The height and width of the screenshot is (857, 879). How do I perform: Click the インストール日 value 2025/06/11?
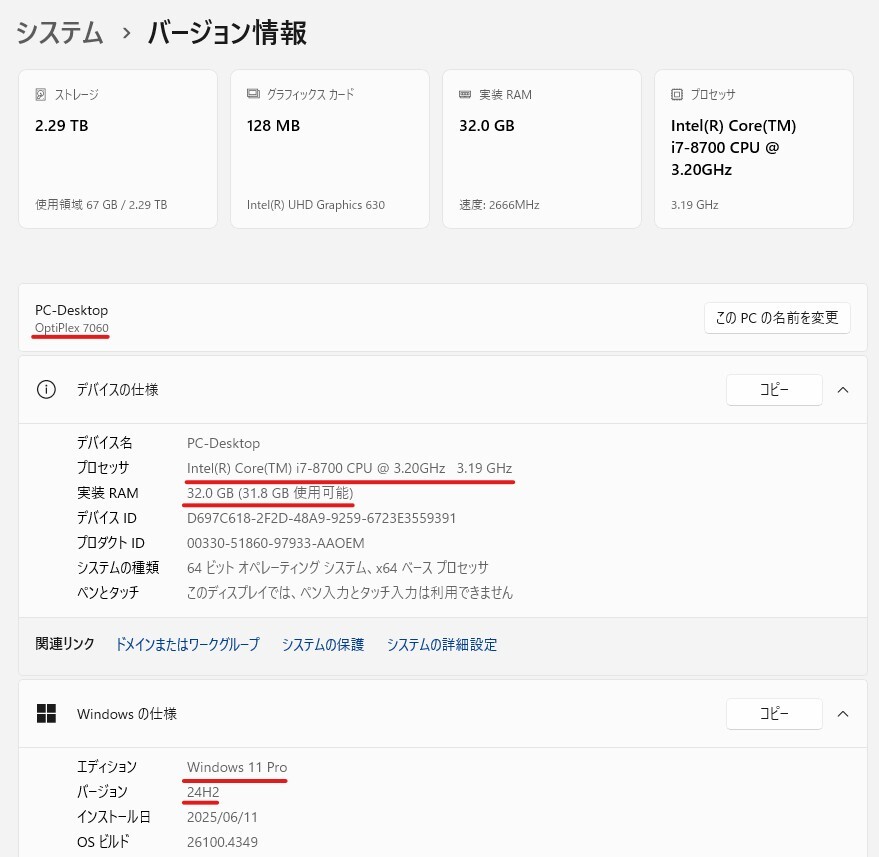point(222,817)
